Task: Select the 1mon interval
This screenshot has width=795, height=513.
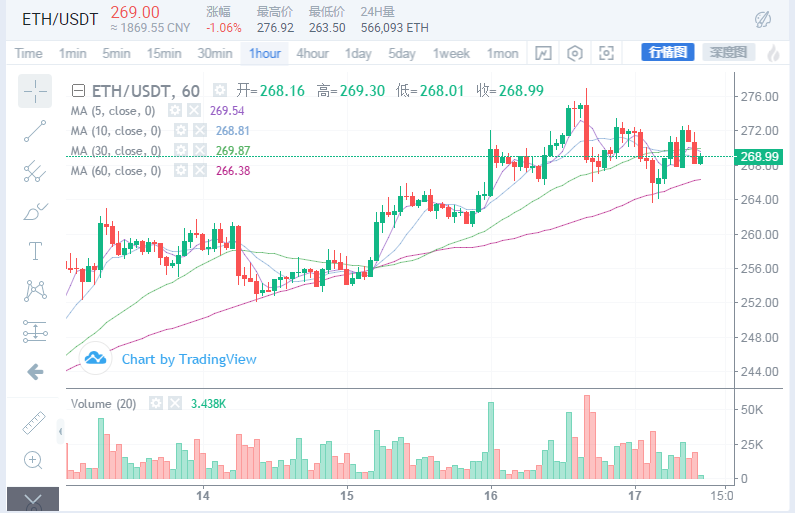Action: coord(502,53)
